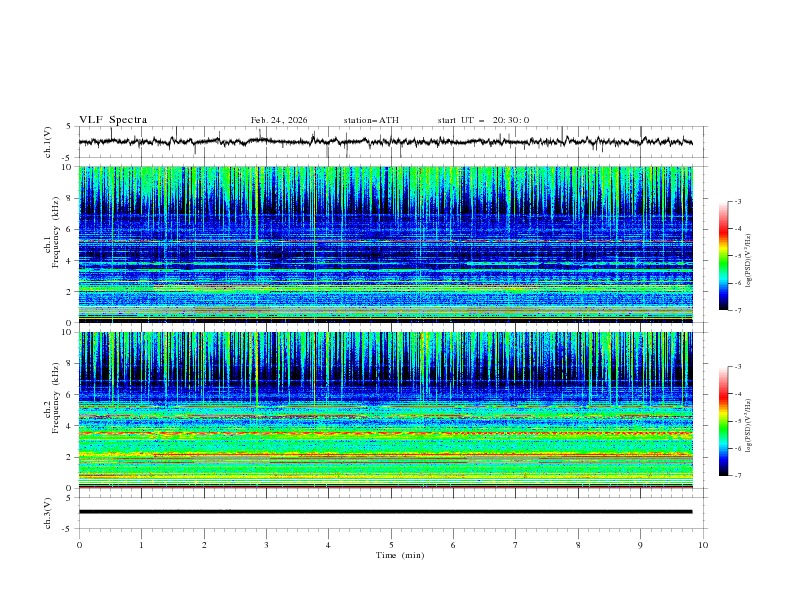Click the ch.1 PSD color scale bar

pyautogui.click(x=723, y=256)
